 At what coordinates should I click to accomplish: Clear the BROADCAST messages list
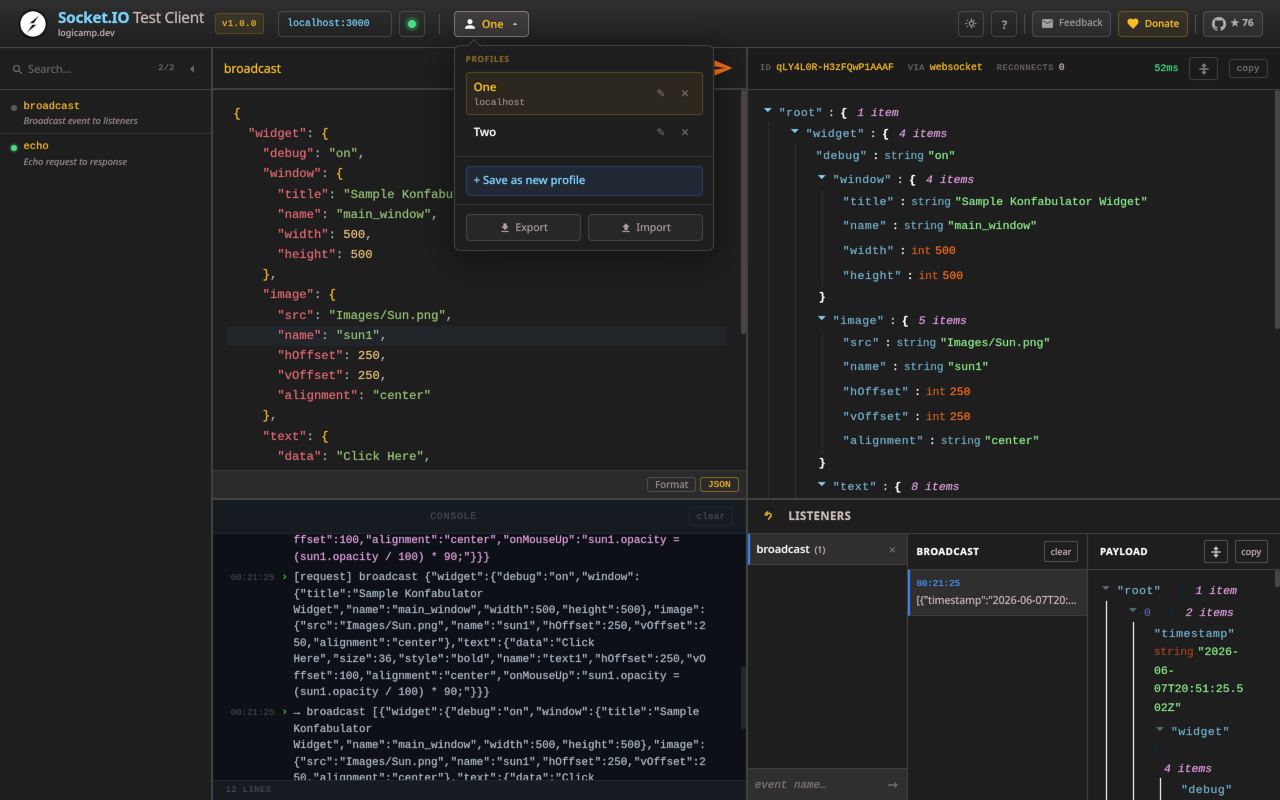point(1061,551)
